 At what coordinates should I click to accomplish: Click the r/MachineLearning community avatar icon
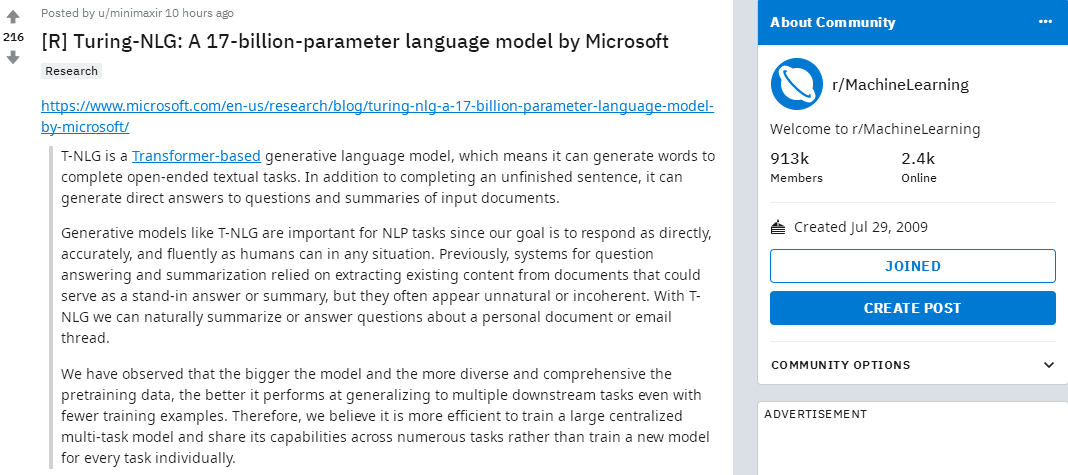pos(796,84)
